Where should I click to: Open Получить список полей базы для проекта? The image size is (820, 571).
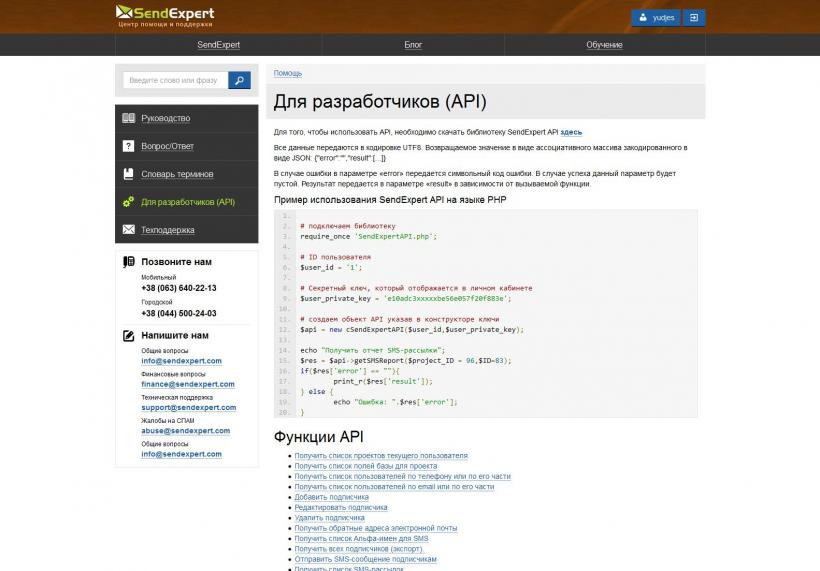click(x=366, y=466)
